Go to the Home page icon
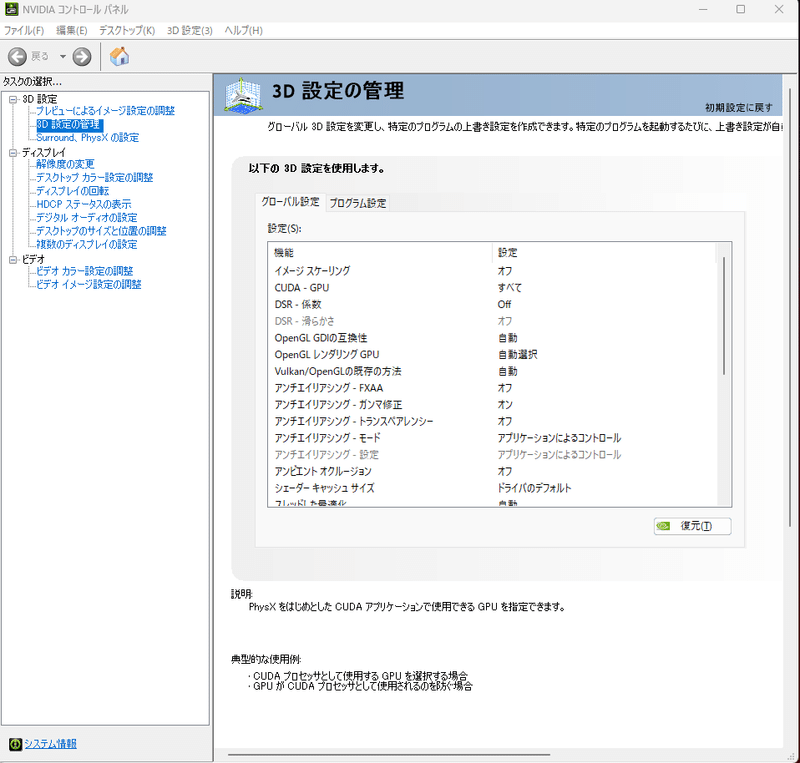This screenshot has width=800, height=763. pos(119,56)
